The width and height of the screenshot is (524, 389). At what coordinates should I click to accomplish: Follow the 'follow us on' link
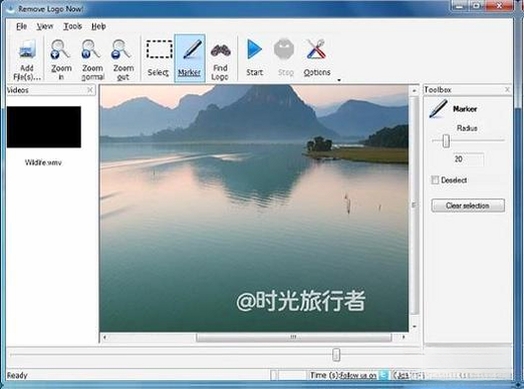click(x=358, y=375)
